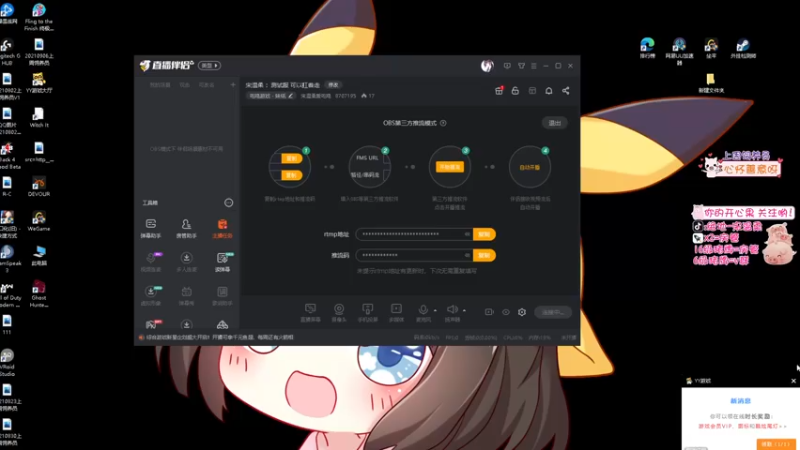Screen dimensions: 800x450
Task: Select the DEVOUR desktop shortcut
Action: 39,187
